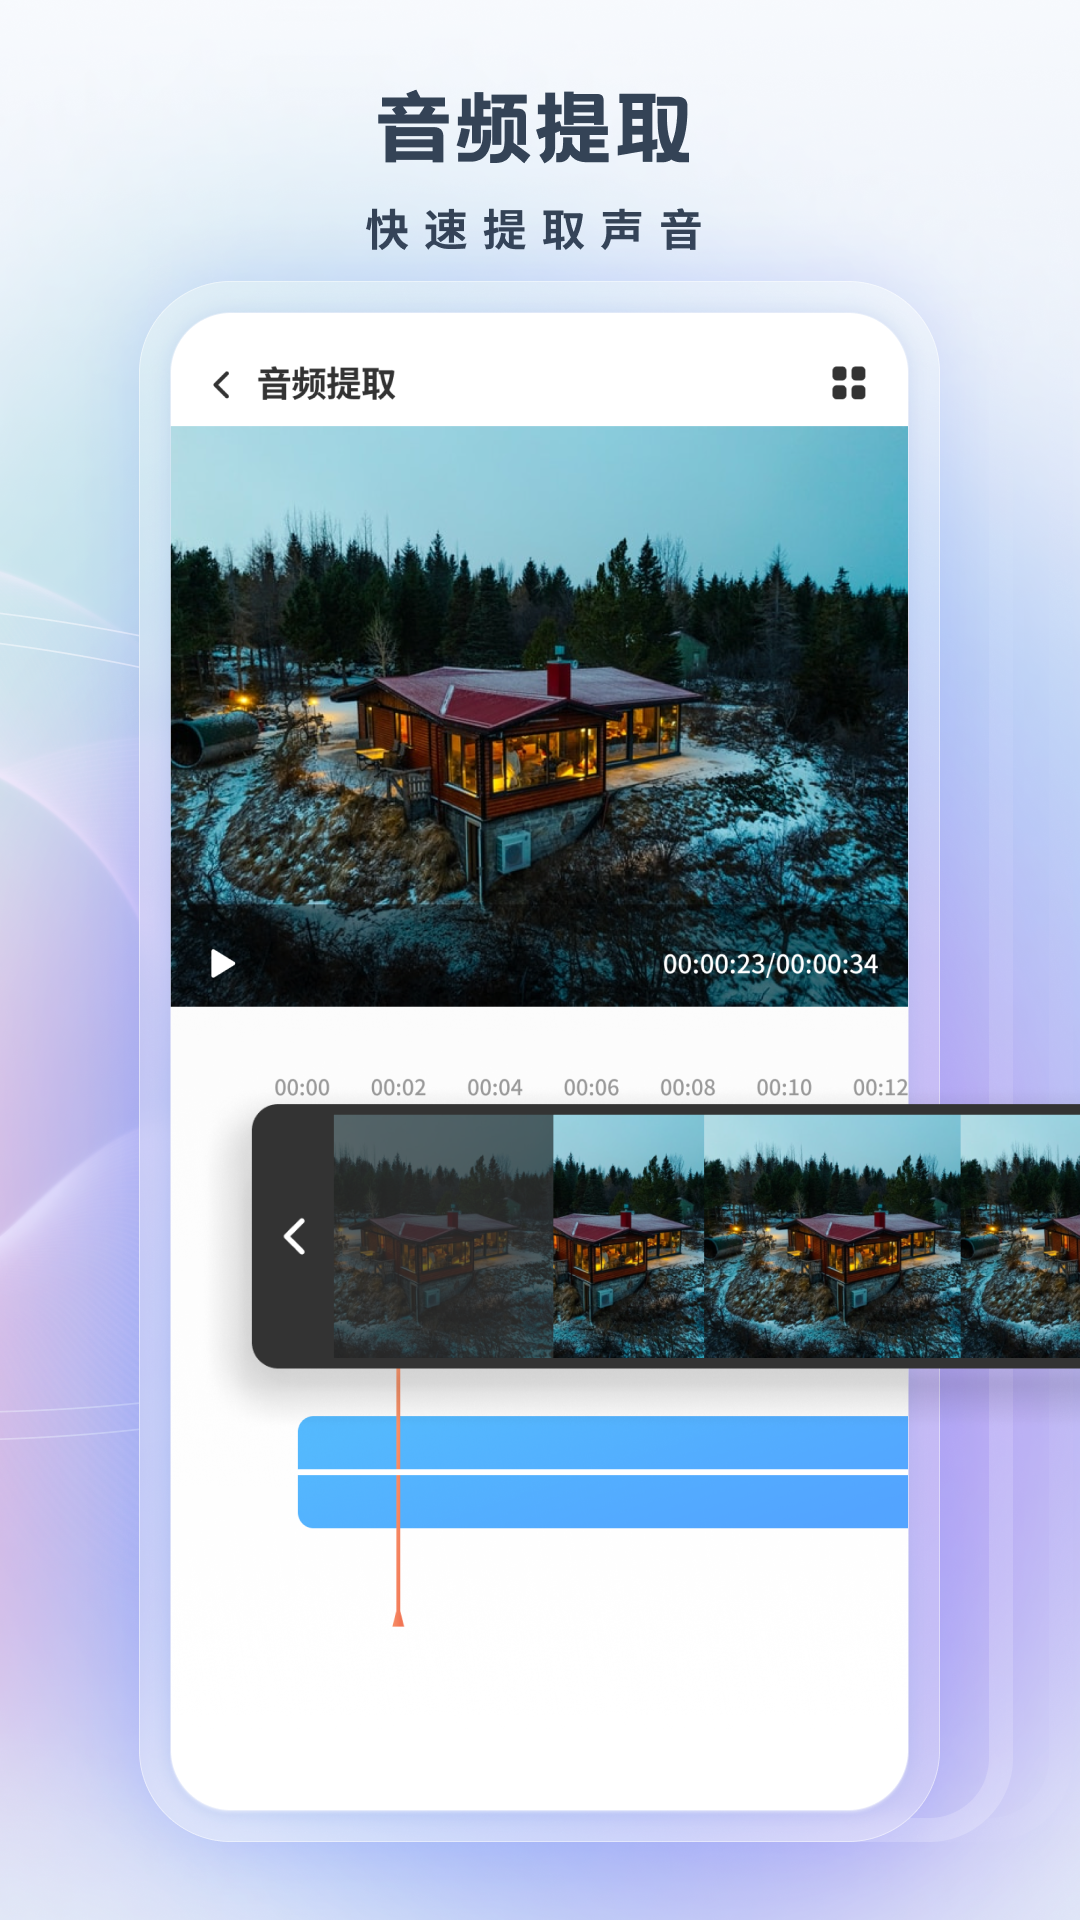Click the 00:08 timeline ruler mark
Screen dimensions: 1080x1920
(688, 1087)
